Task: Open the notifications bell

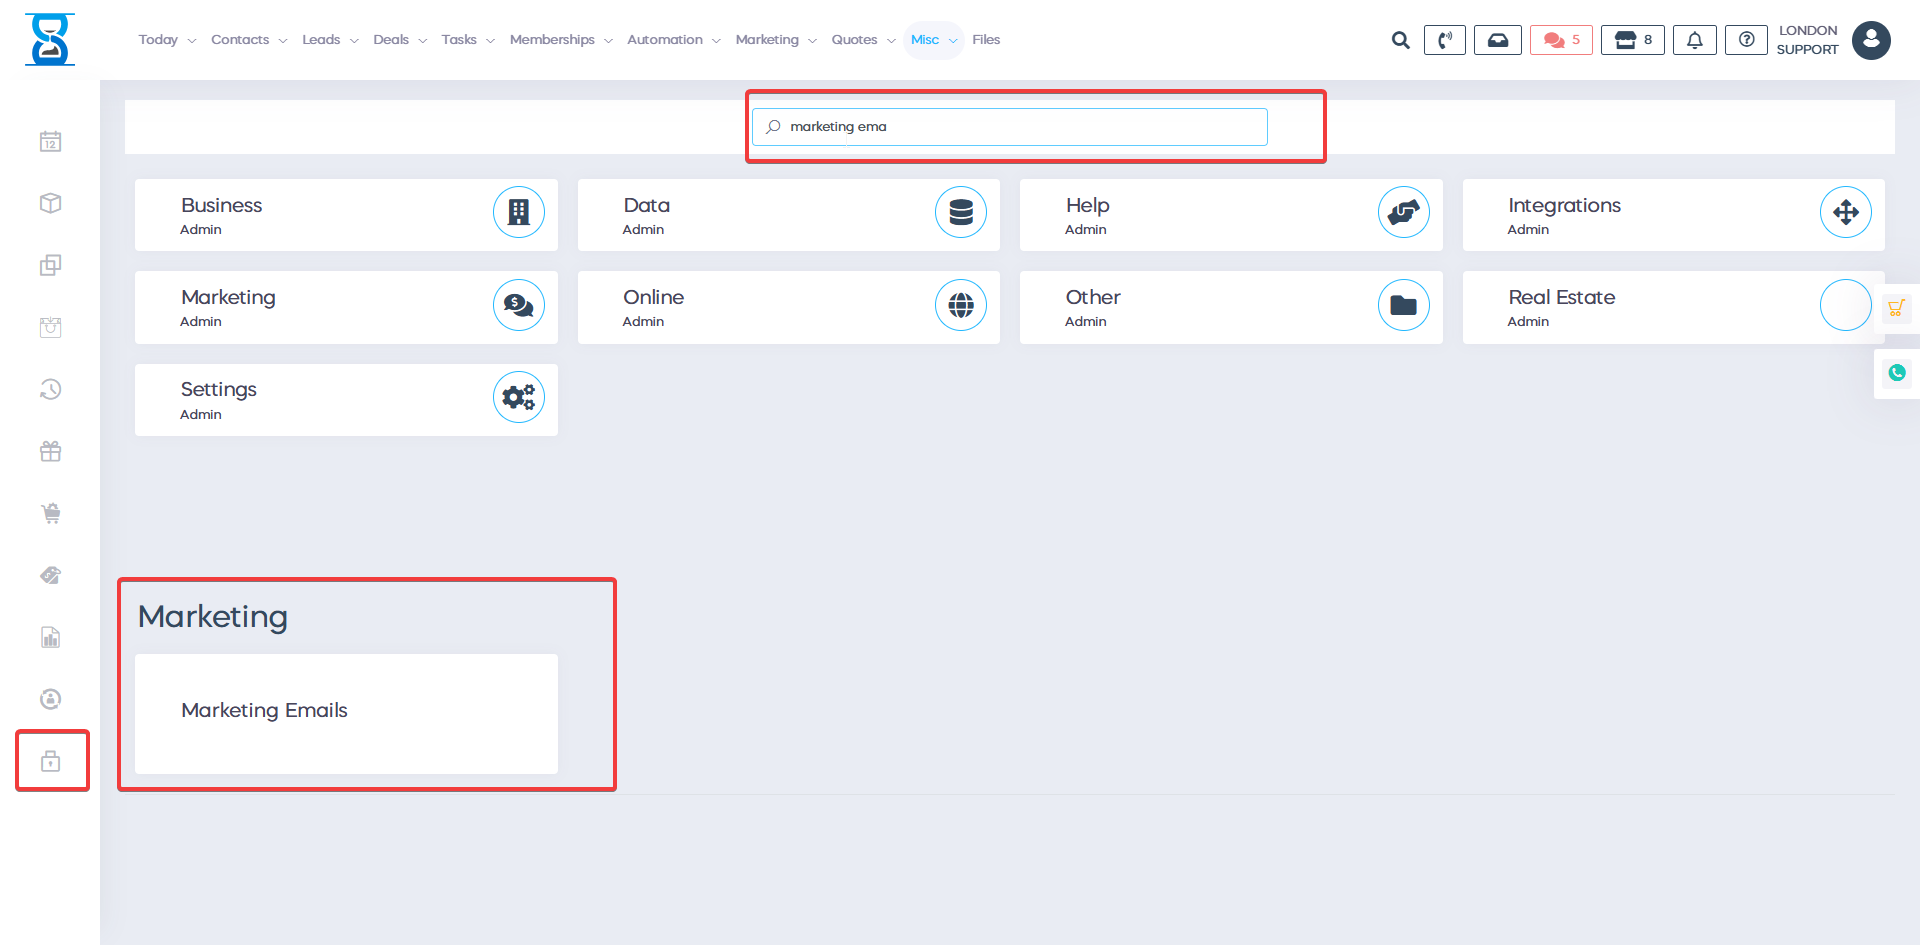Action: pos(1694,40)
